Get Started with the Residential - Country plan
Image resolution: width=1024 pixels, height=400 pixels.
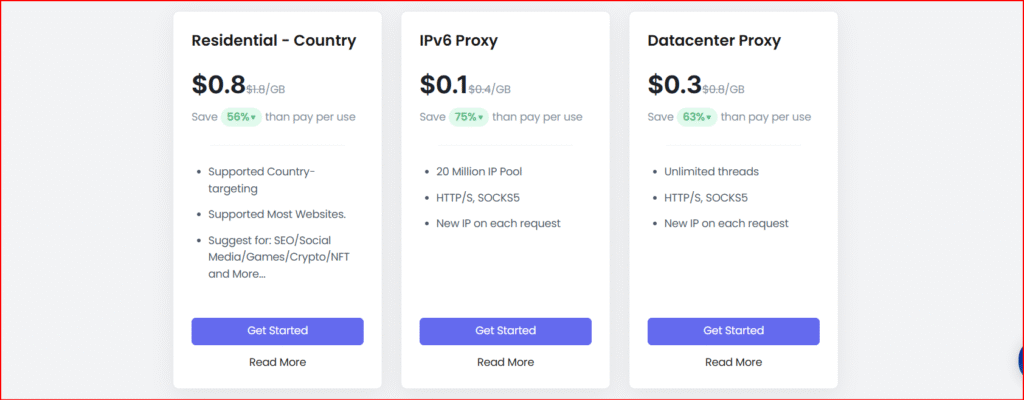[x=277, y=331]
